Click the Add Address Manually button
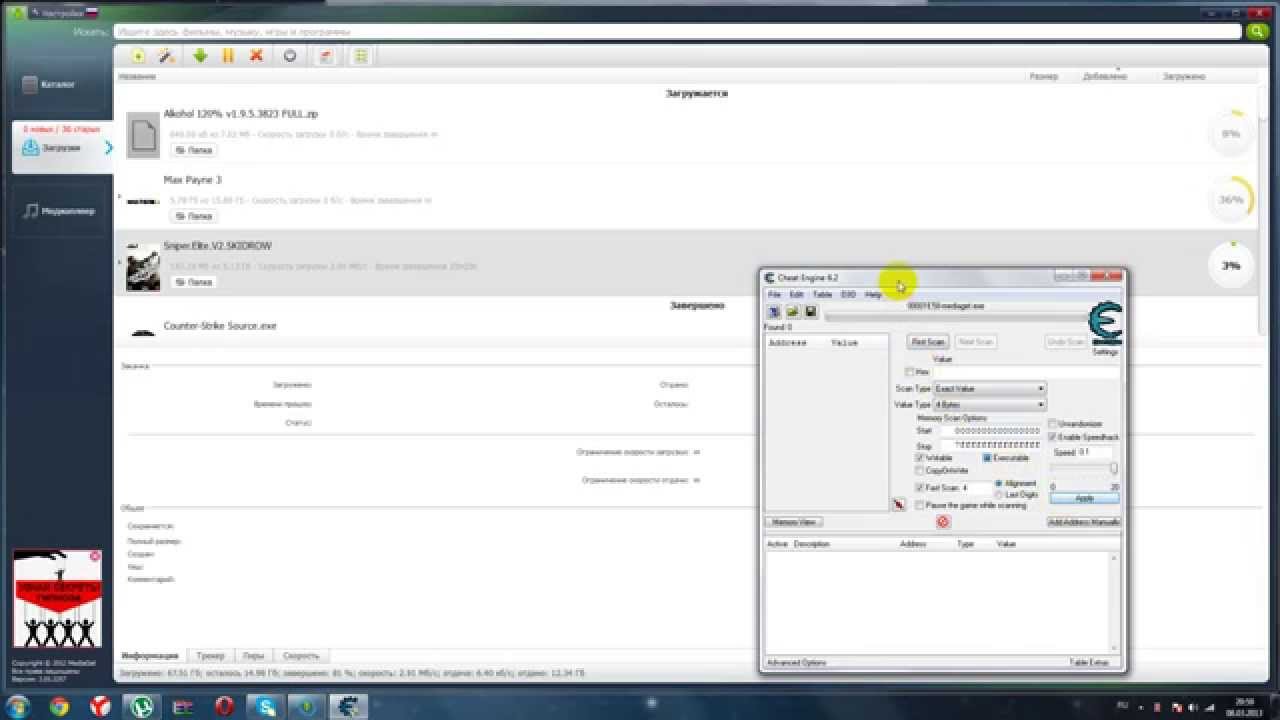This screenshot has width=1280, height=720. point(1083,522)
